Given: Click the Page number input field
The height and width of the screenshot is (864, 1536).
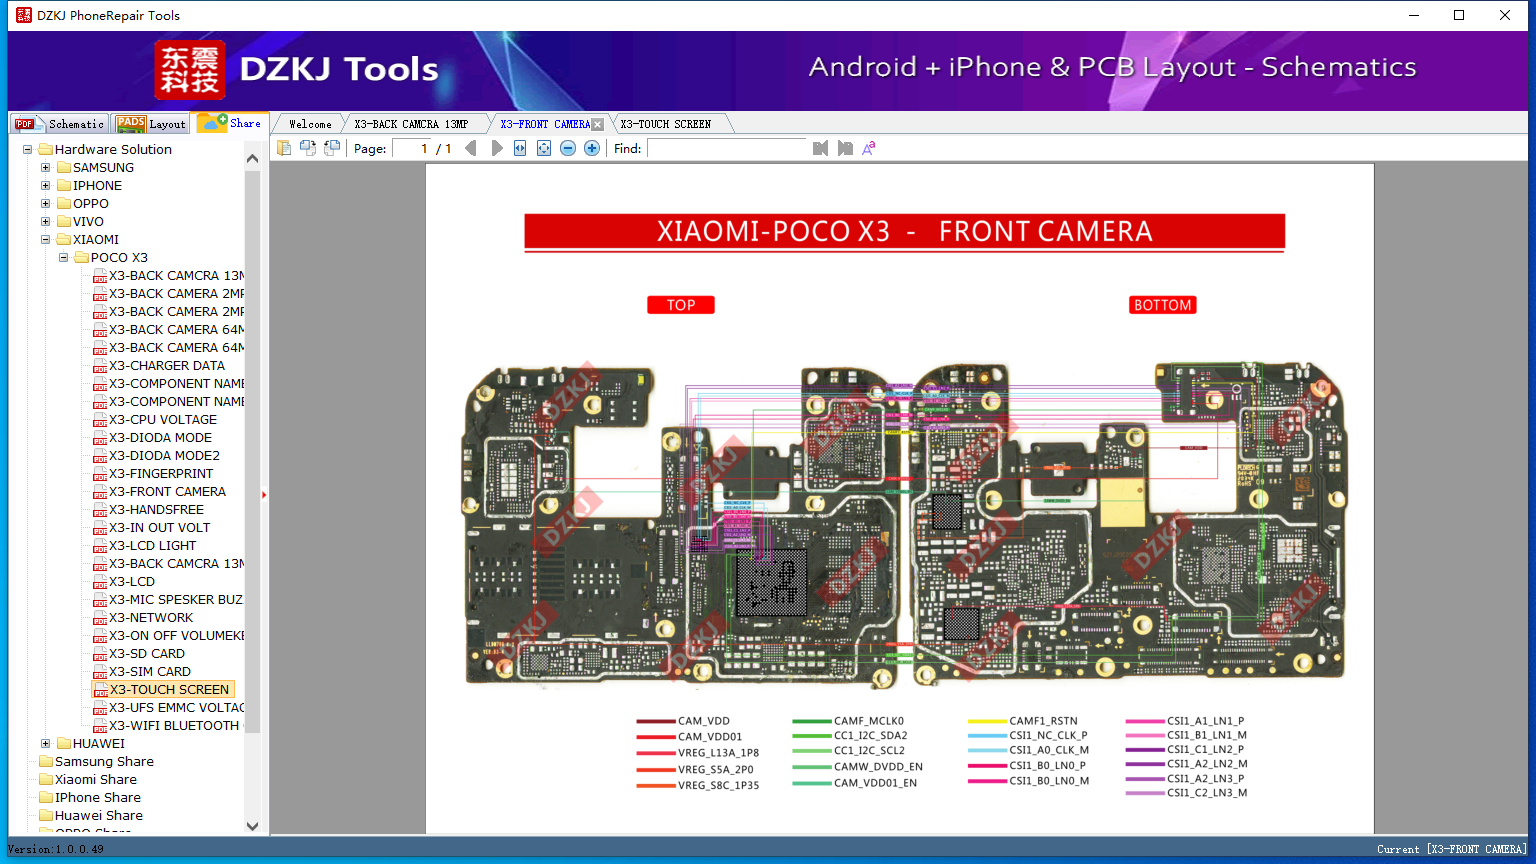Looking at the screenshot, I should 412,148.
